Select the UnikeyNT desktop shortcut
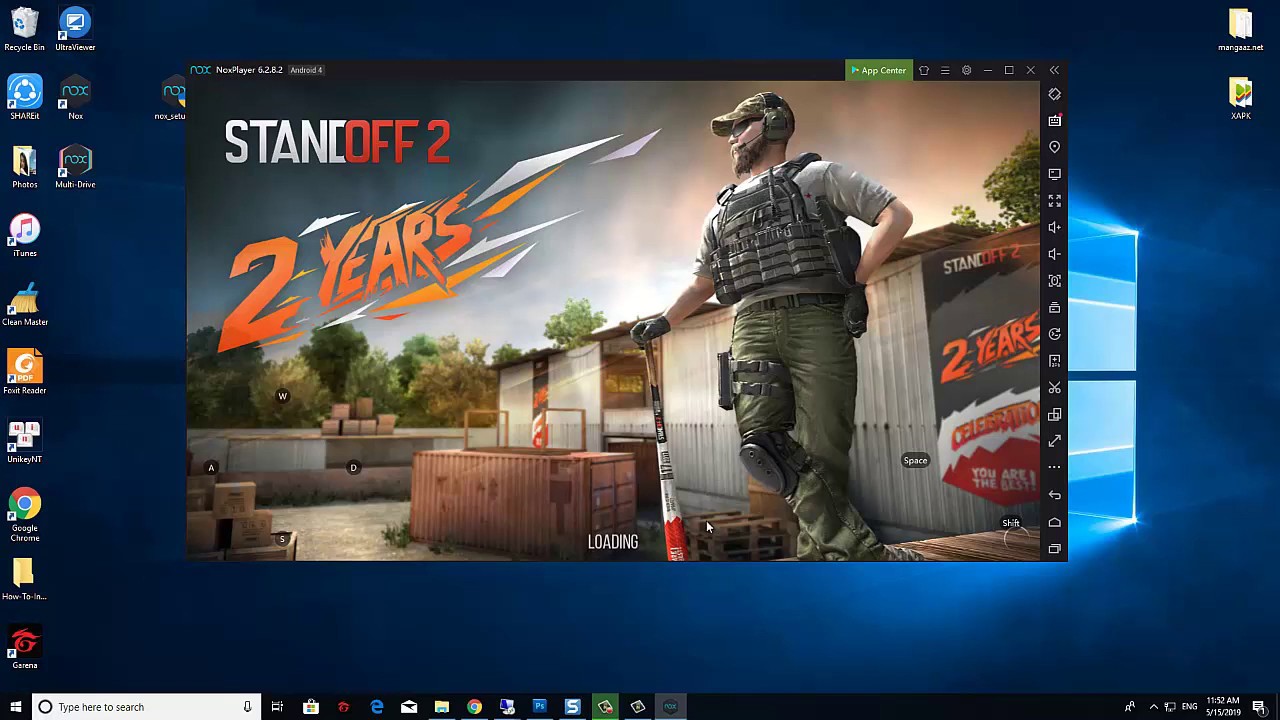This screenshot has width=1280, height=720. pos(24,442)
